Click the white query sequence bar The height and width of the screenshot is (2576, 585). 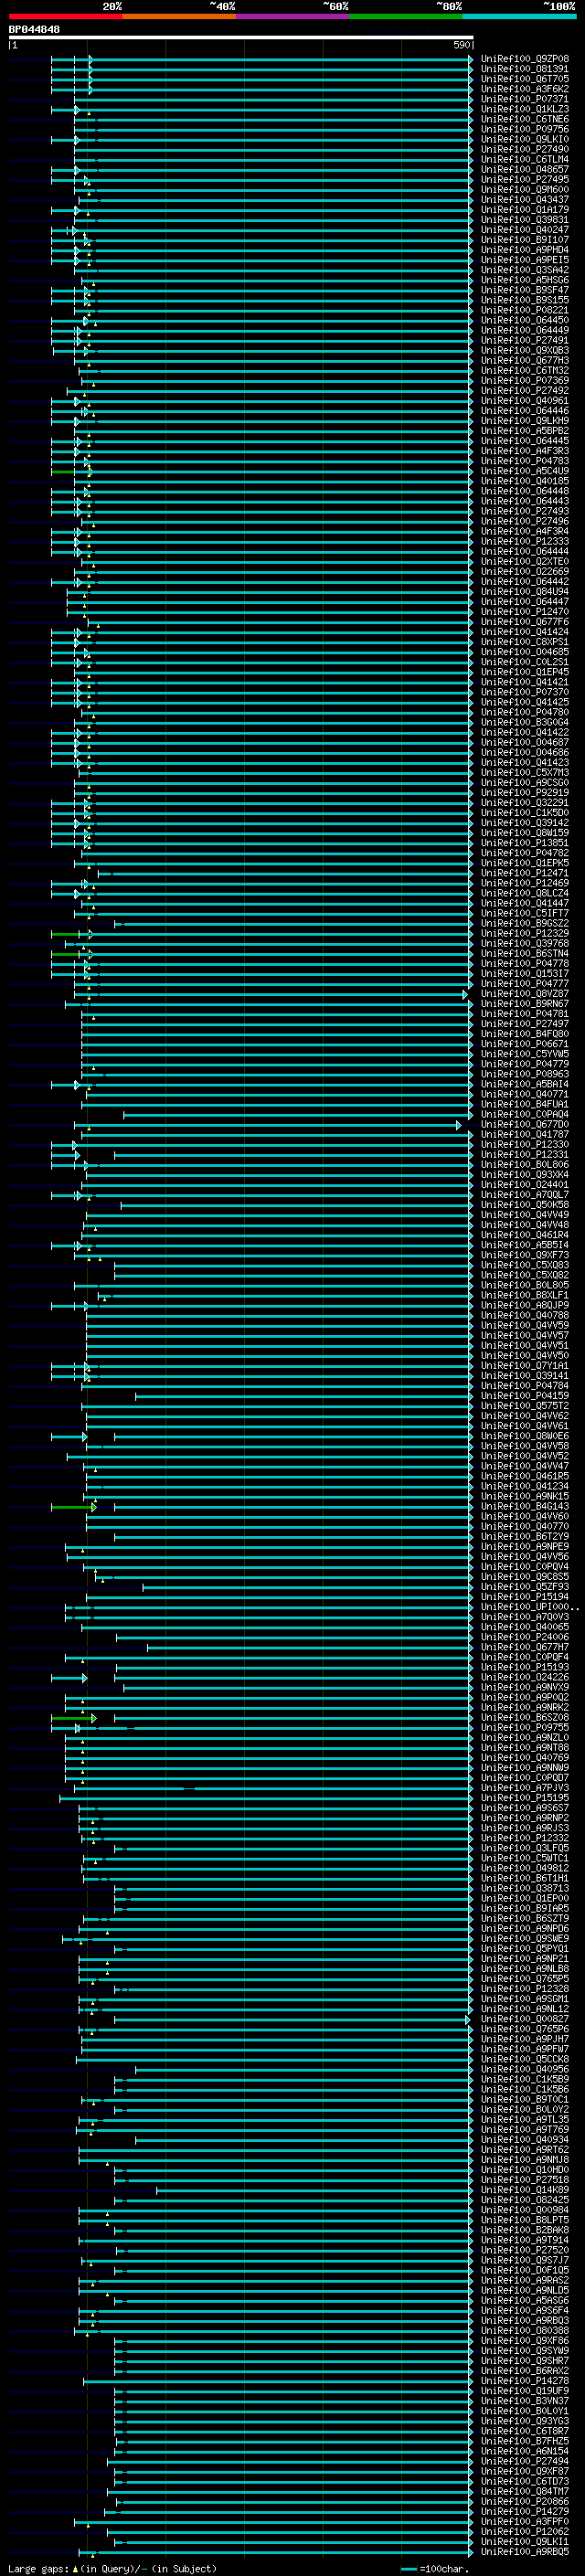coord(241,38)
